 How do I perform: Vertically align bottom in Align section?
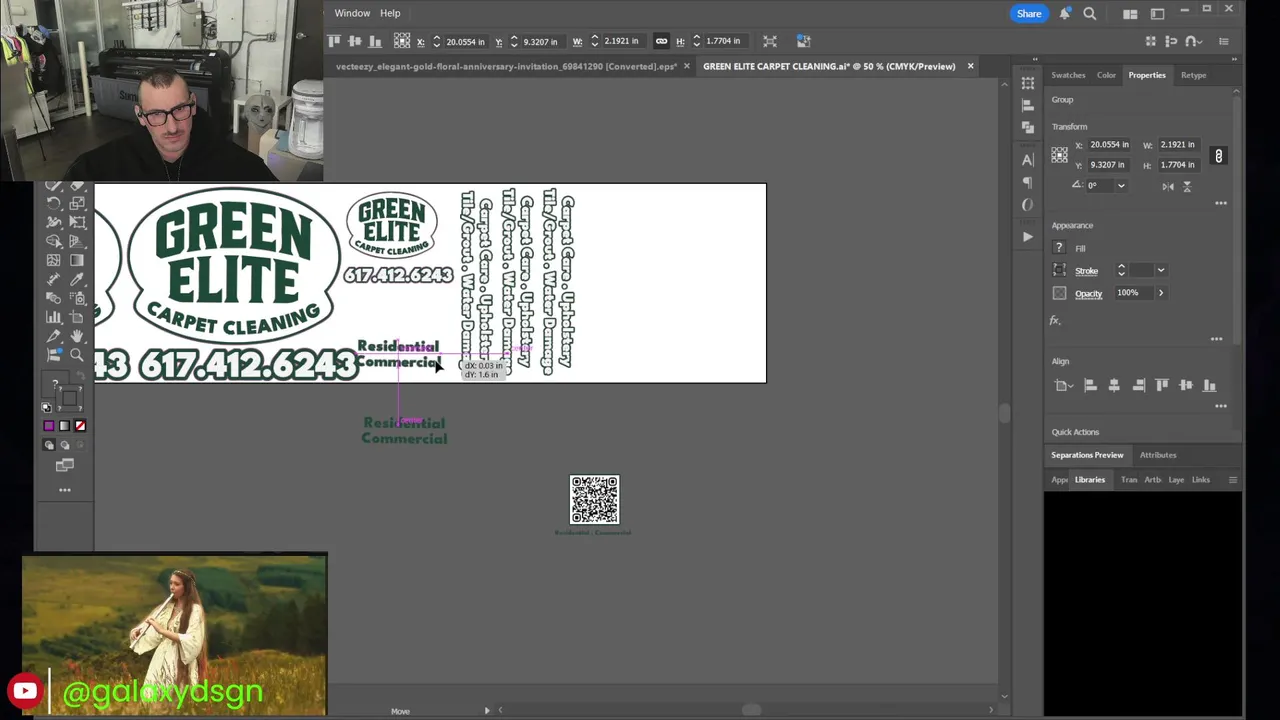(x=1209, y=385)
